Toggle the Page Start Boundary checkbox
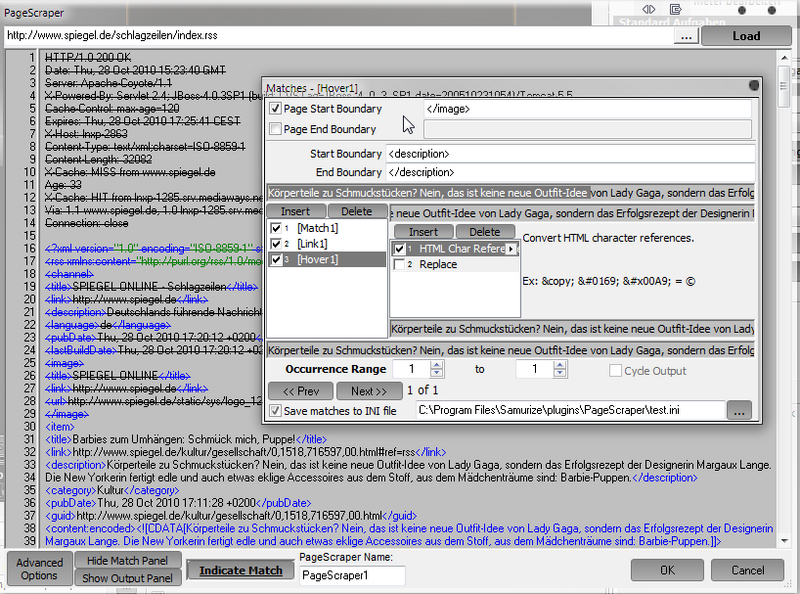This screenshot has width=800, height=594. pos(275,109)
